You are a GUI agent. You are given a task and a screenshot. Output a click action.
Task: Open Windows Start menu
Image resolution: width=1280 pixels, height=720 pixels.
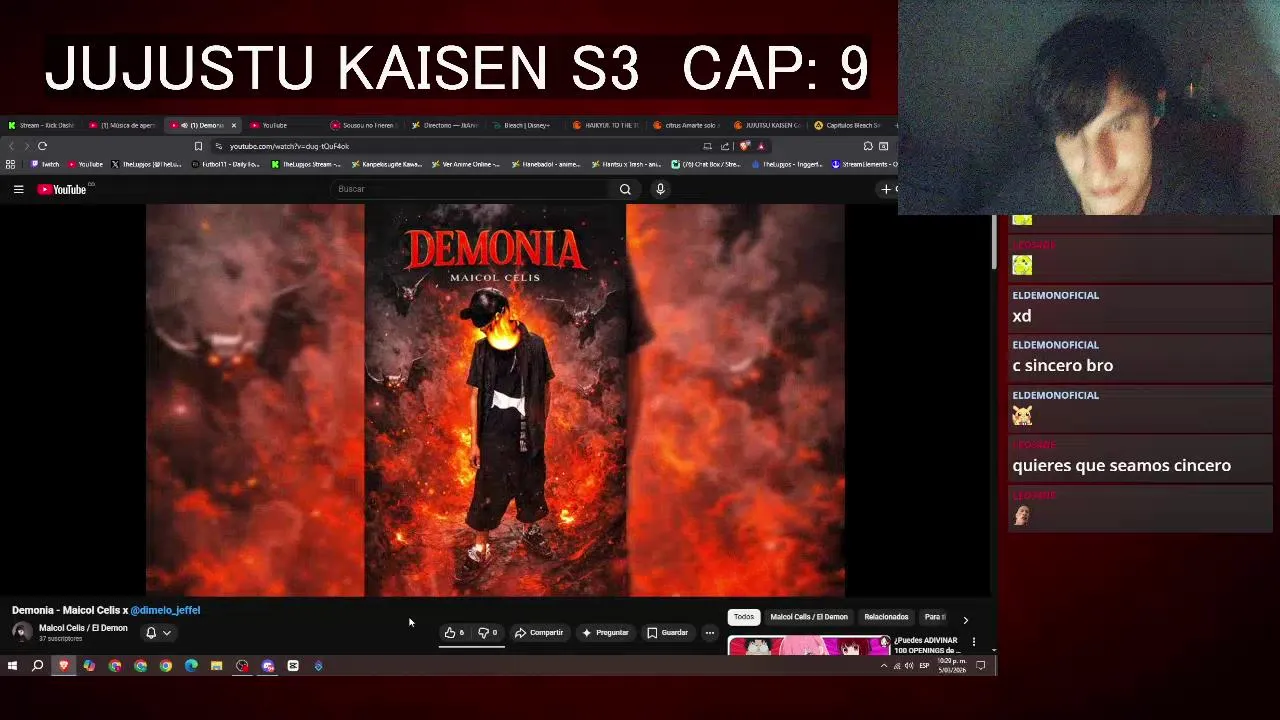click(x=12, y=665)
